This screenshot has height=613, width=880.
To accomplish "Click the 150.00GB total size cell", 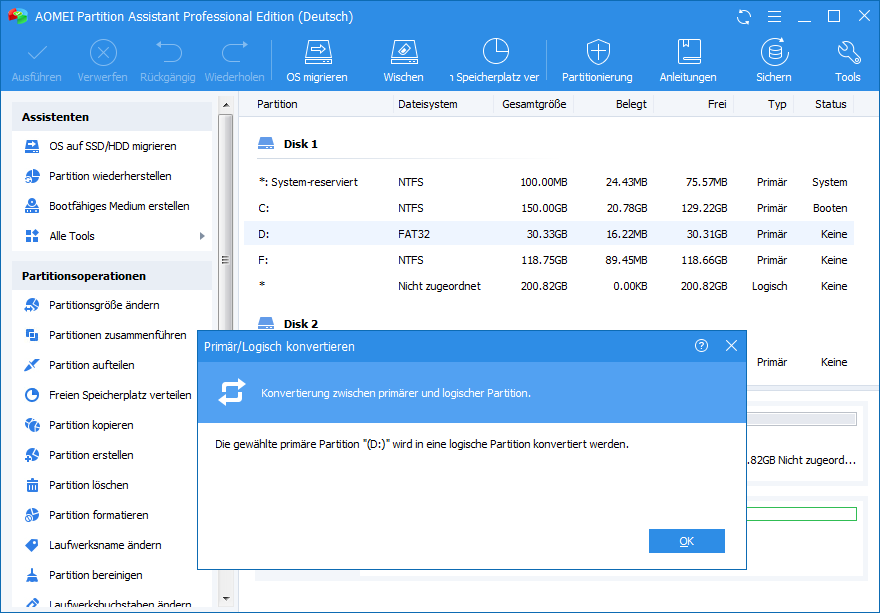I will pos(544,208).
